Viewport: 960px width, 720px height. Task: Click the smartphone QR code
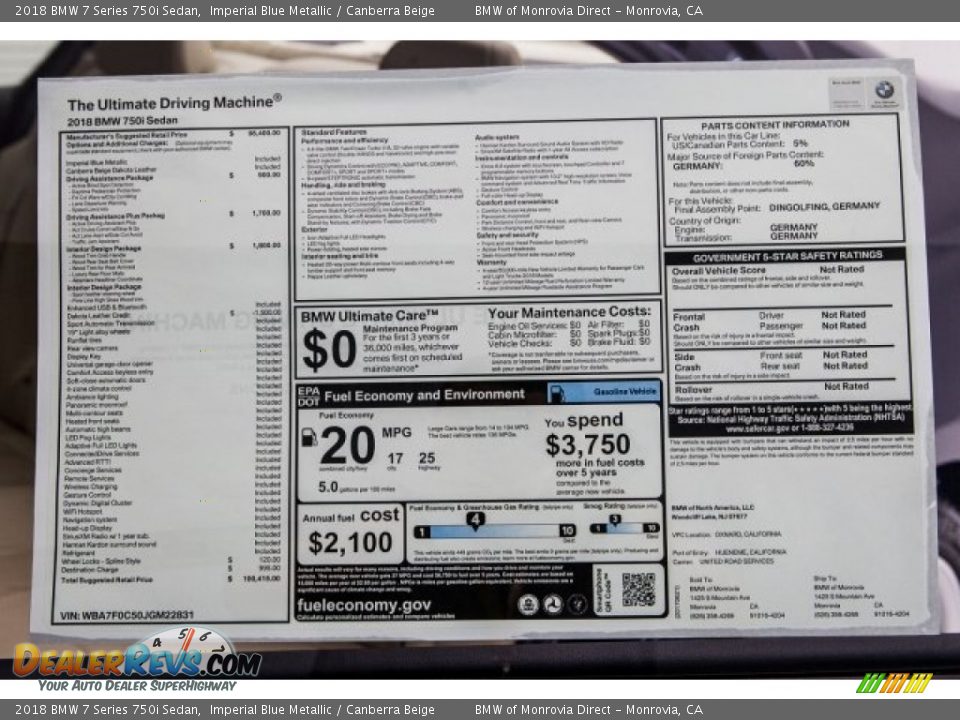point(638,589)
